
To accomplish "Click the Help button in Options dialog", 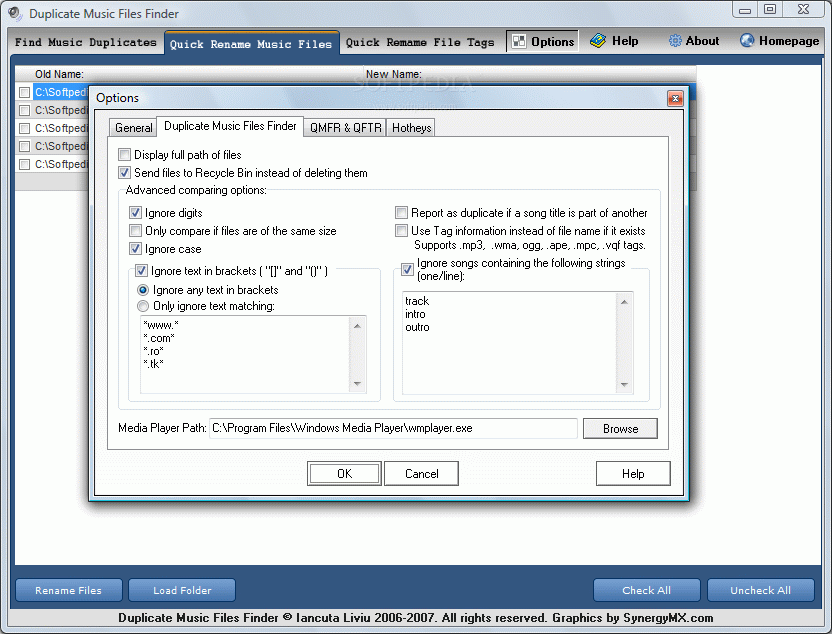I will point(633,473).
